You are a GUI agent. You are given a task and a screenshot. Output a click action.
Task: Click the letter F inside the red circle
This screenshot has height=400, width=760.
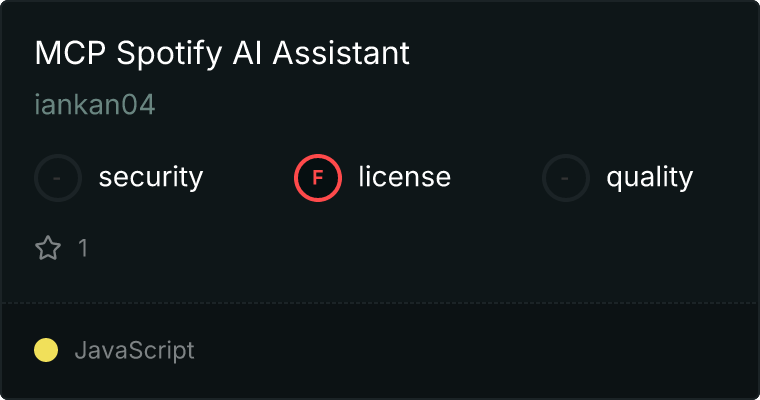[318, 178]
